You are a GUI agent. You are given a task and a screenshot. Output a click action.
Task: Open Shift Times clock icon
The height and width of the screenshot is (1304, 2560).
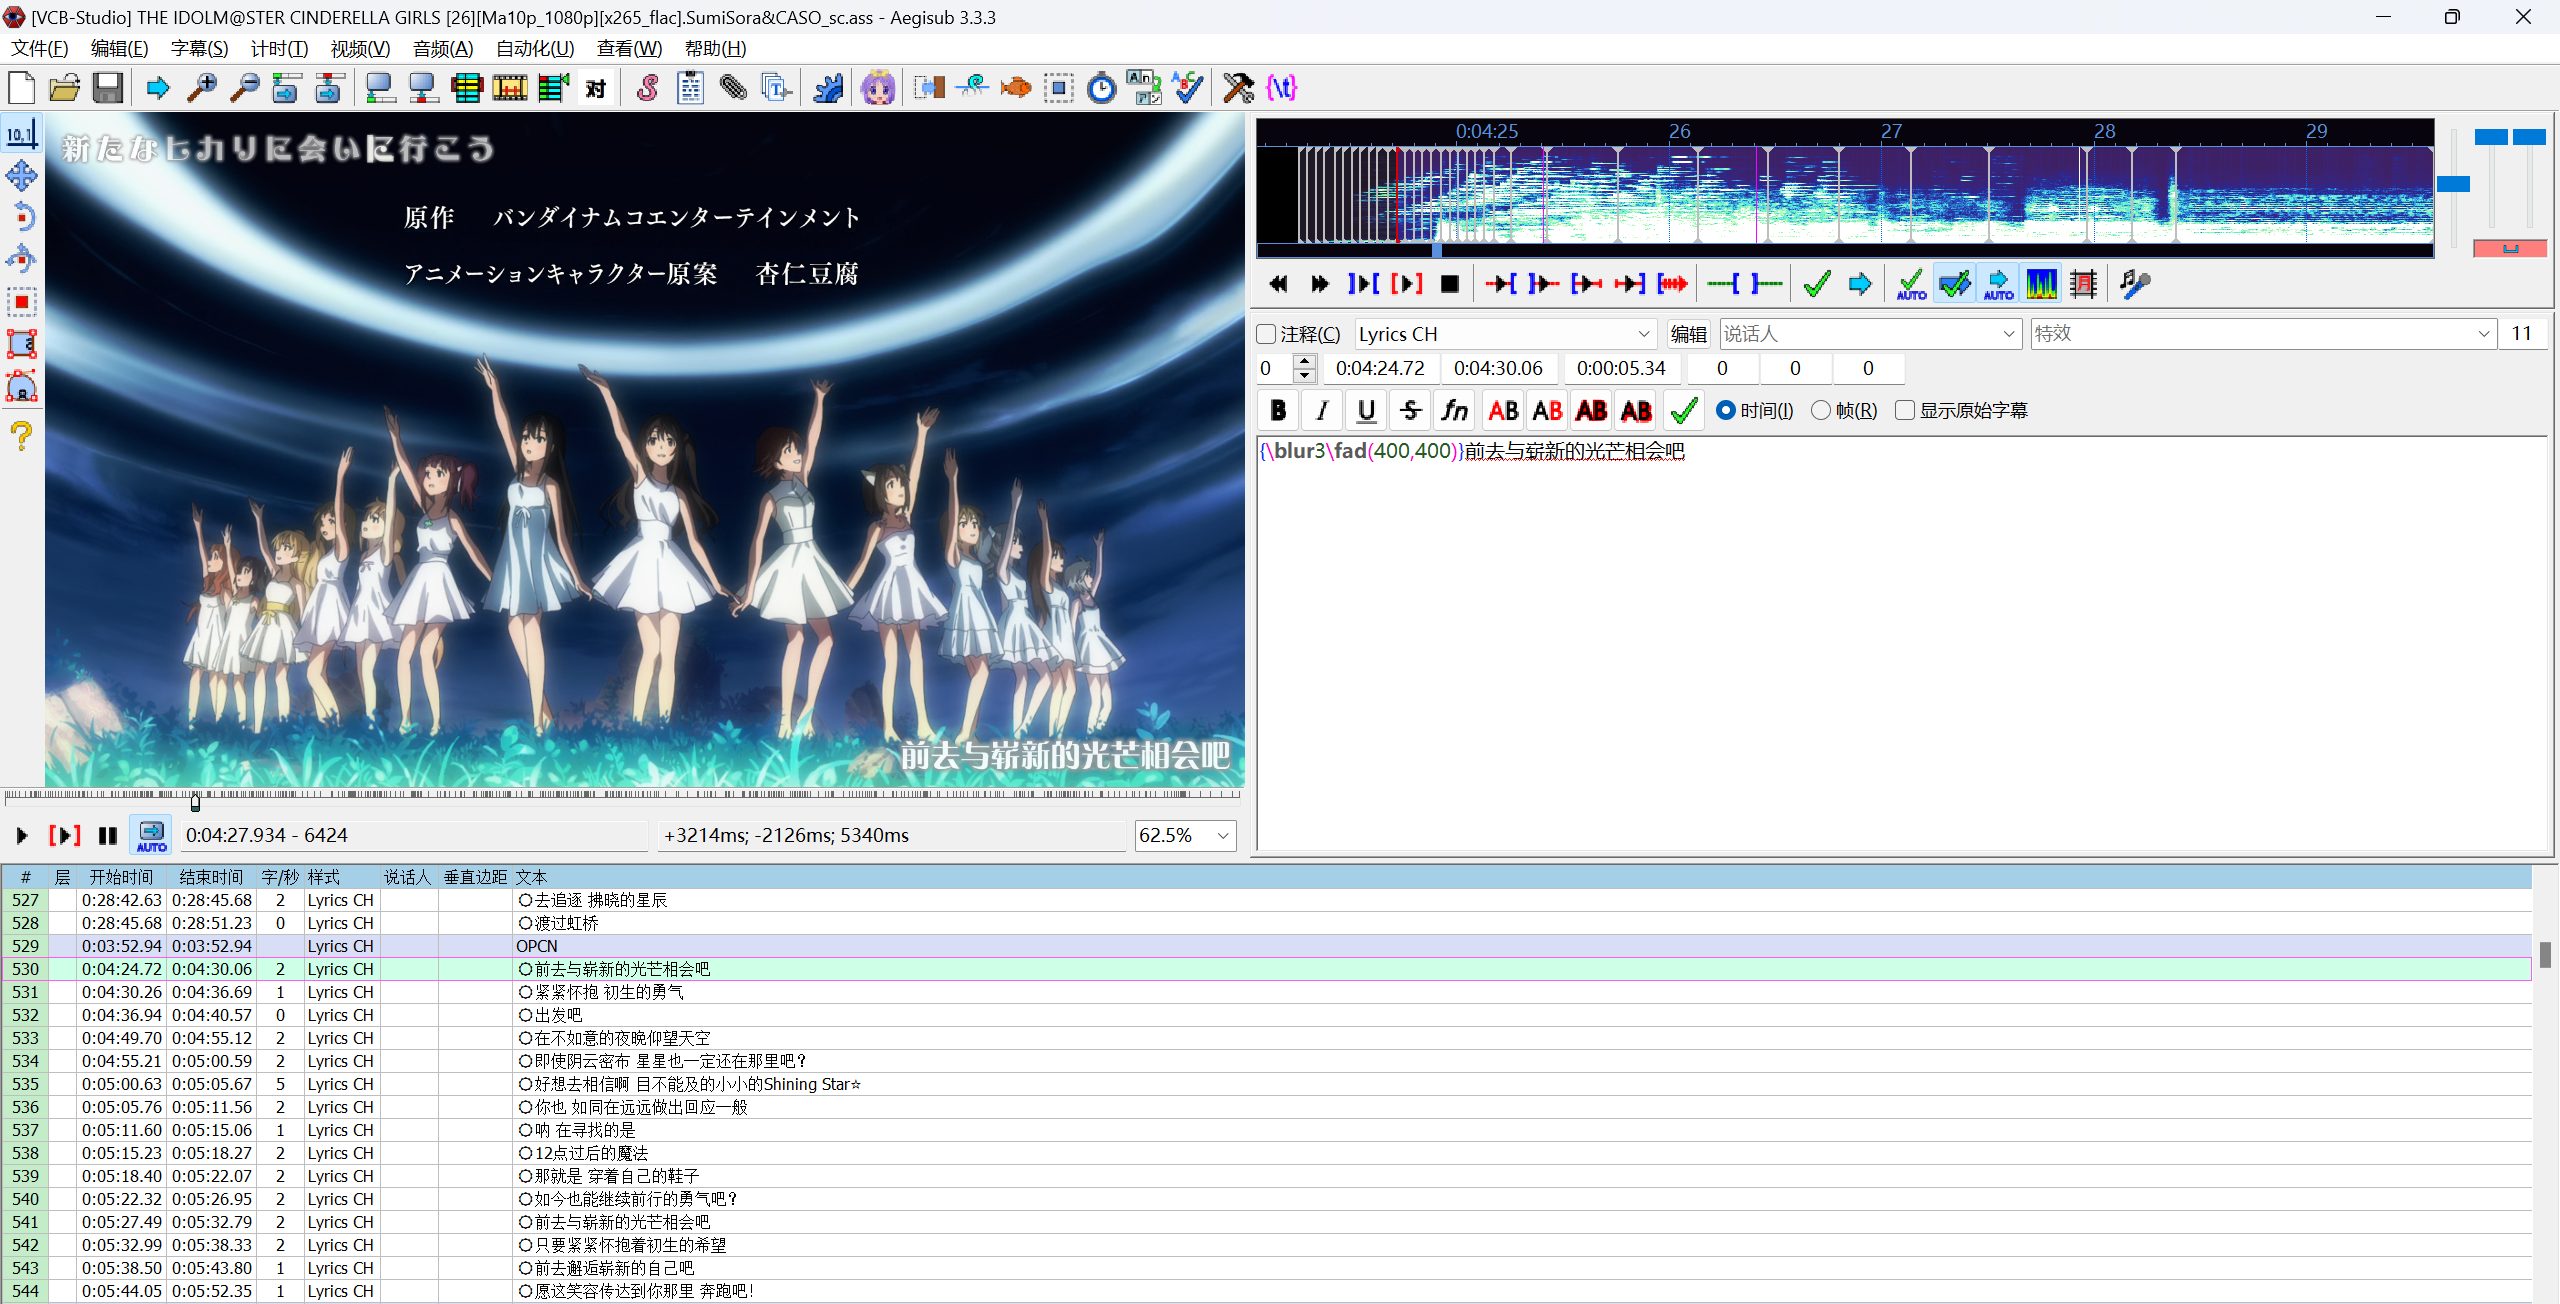(1101, 88)
